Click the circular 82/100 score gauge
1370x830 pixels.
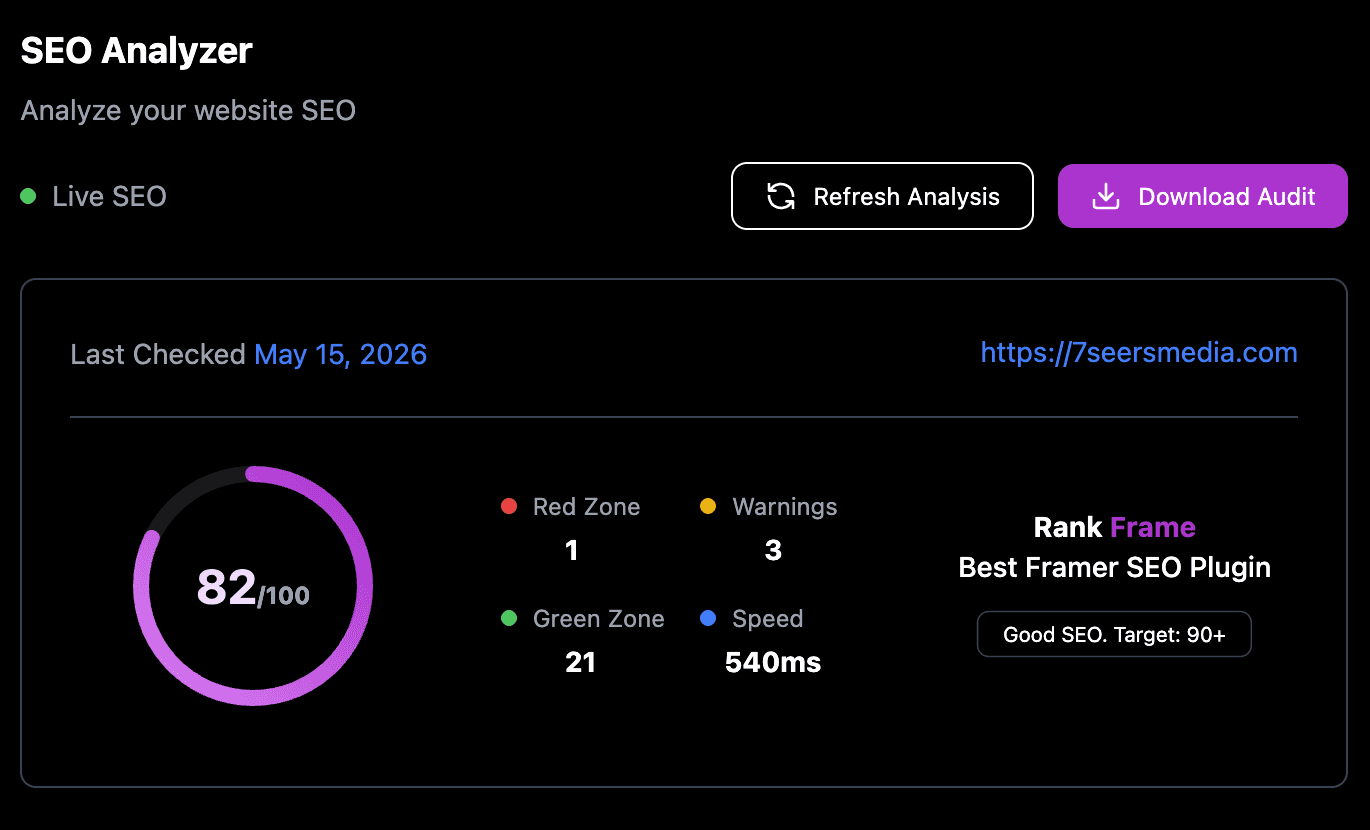pyautogui.click(x=253, y=586)
